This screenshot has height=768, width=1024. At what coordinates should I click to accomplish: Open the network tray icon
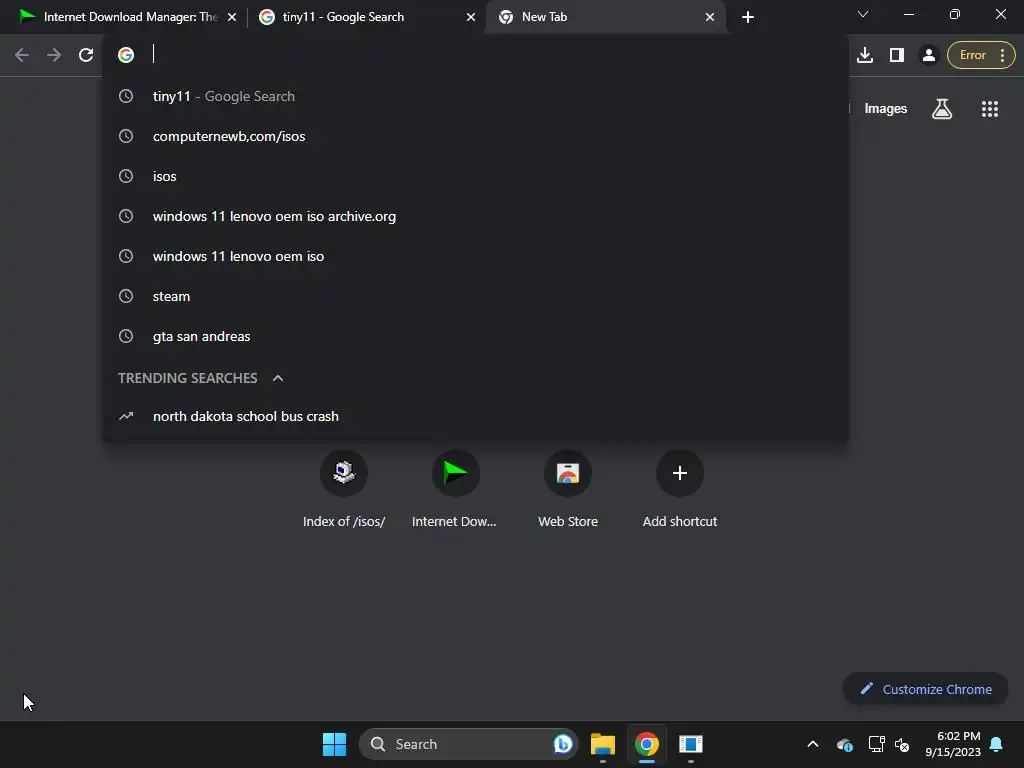(x=876, y=744)
